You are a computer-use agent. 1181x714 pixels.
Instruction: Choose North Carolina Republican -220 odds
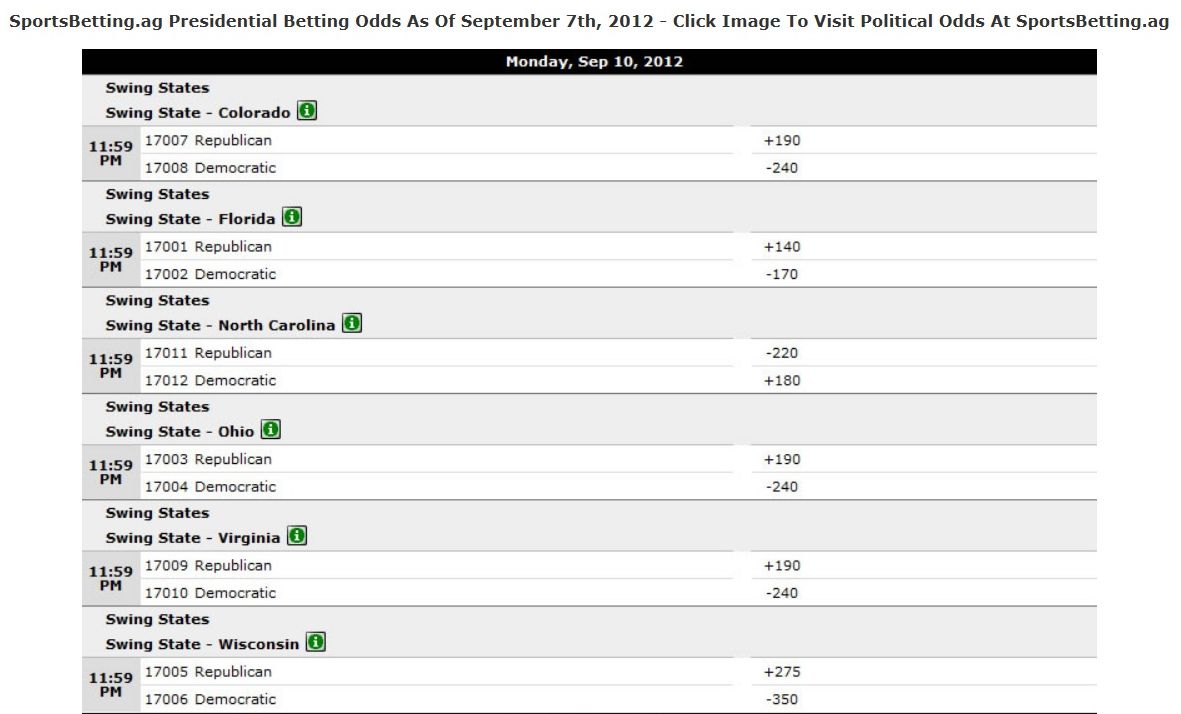point(782,352)
